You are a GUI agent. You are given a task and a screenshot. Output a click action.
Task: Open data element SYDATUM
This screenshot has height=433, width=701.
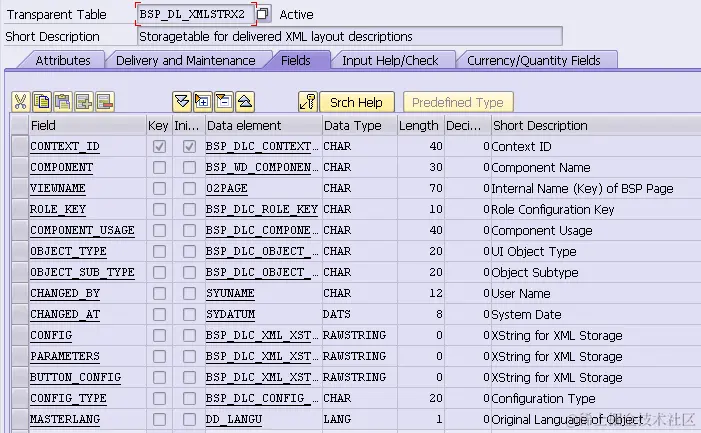point(230,315)
